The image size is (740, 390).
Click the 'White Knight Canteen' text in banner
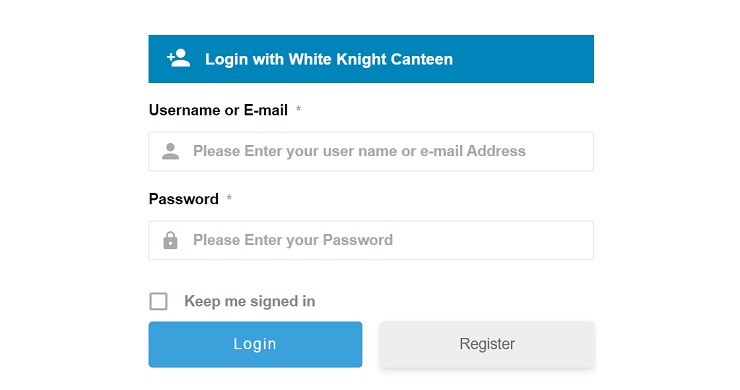pyautogui.click(x=370, y=59)
